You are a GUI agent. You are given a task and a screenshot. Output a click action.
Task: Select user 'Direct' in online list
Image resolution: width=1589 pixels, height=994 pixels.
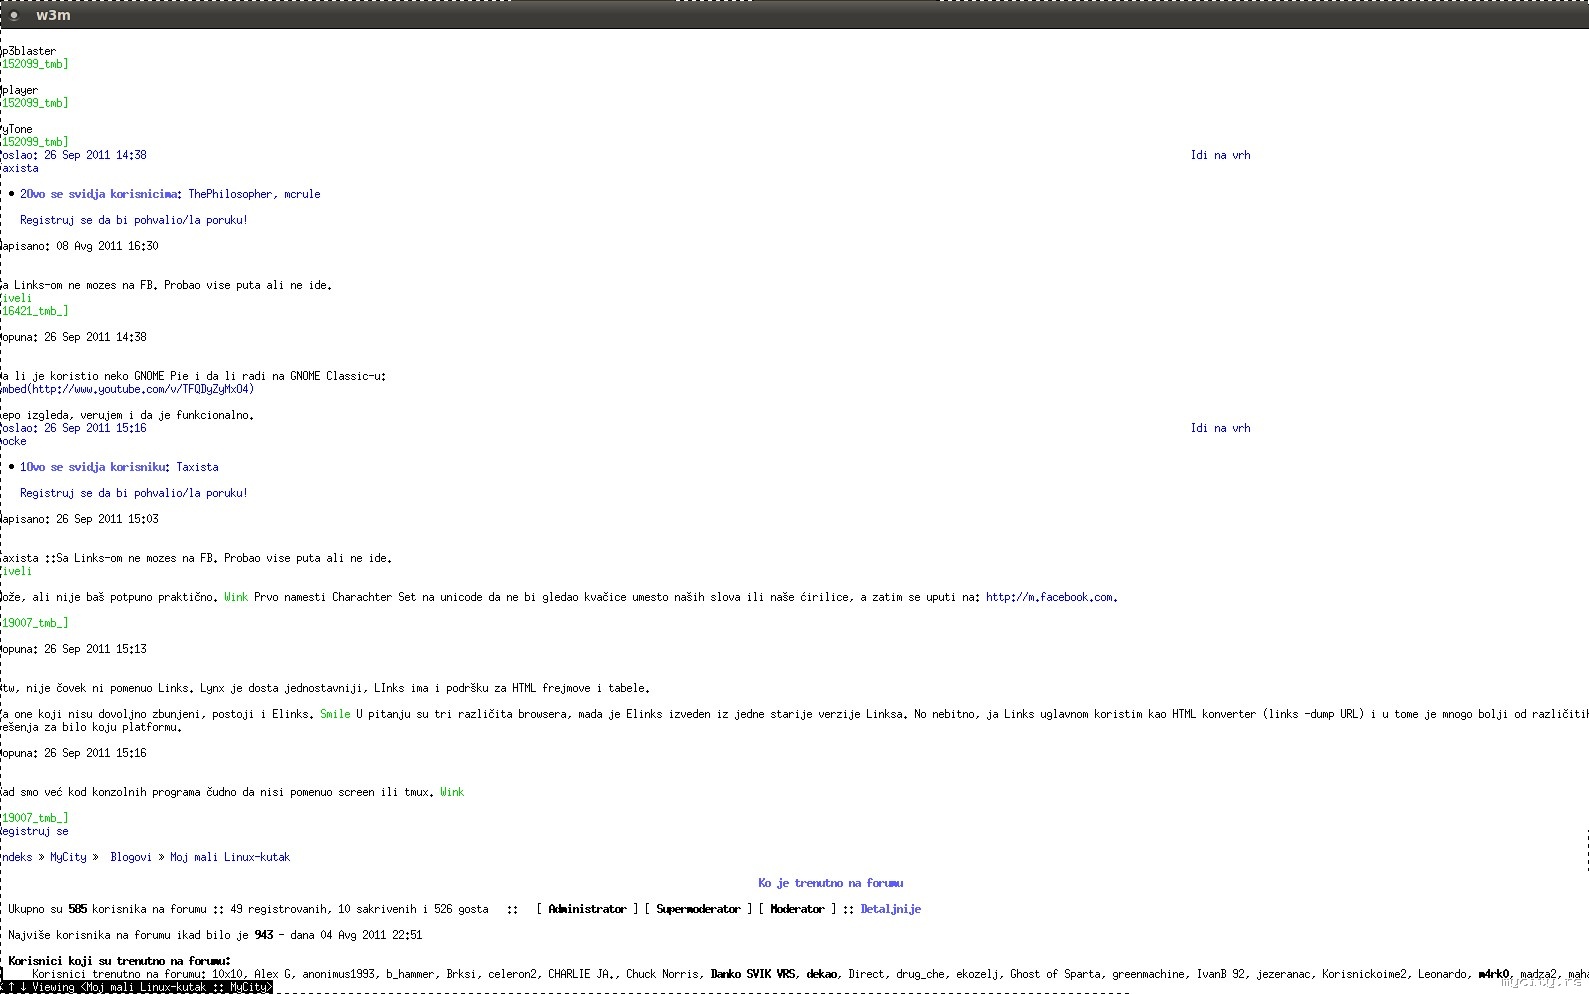pos(866,974)
